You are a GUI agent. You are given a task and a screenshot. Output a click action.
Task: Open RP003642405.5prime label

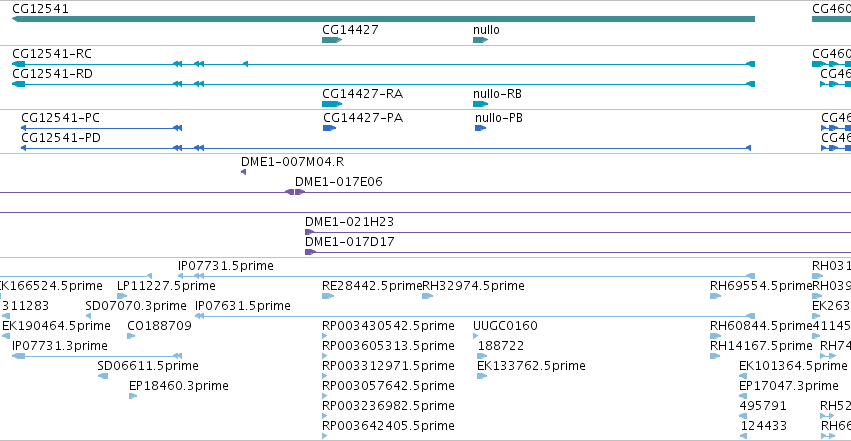point(388,426)
